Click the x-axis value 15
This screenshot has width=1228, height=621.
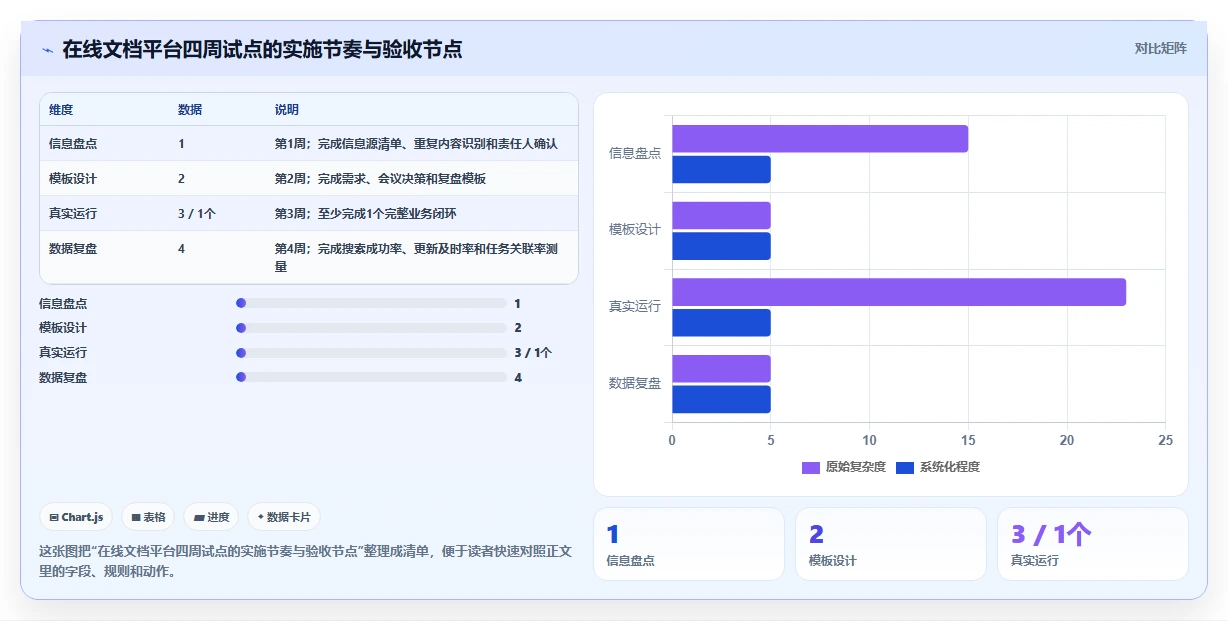[968, 440]
